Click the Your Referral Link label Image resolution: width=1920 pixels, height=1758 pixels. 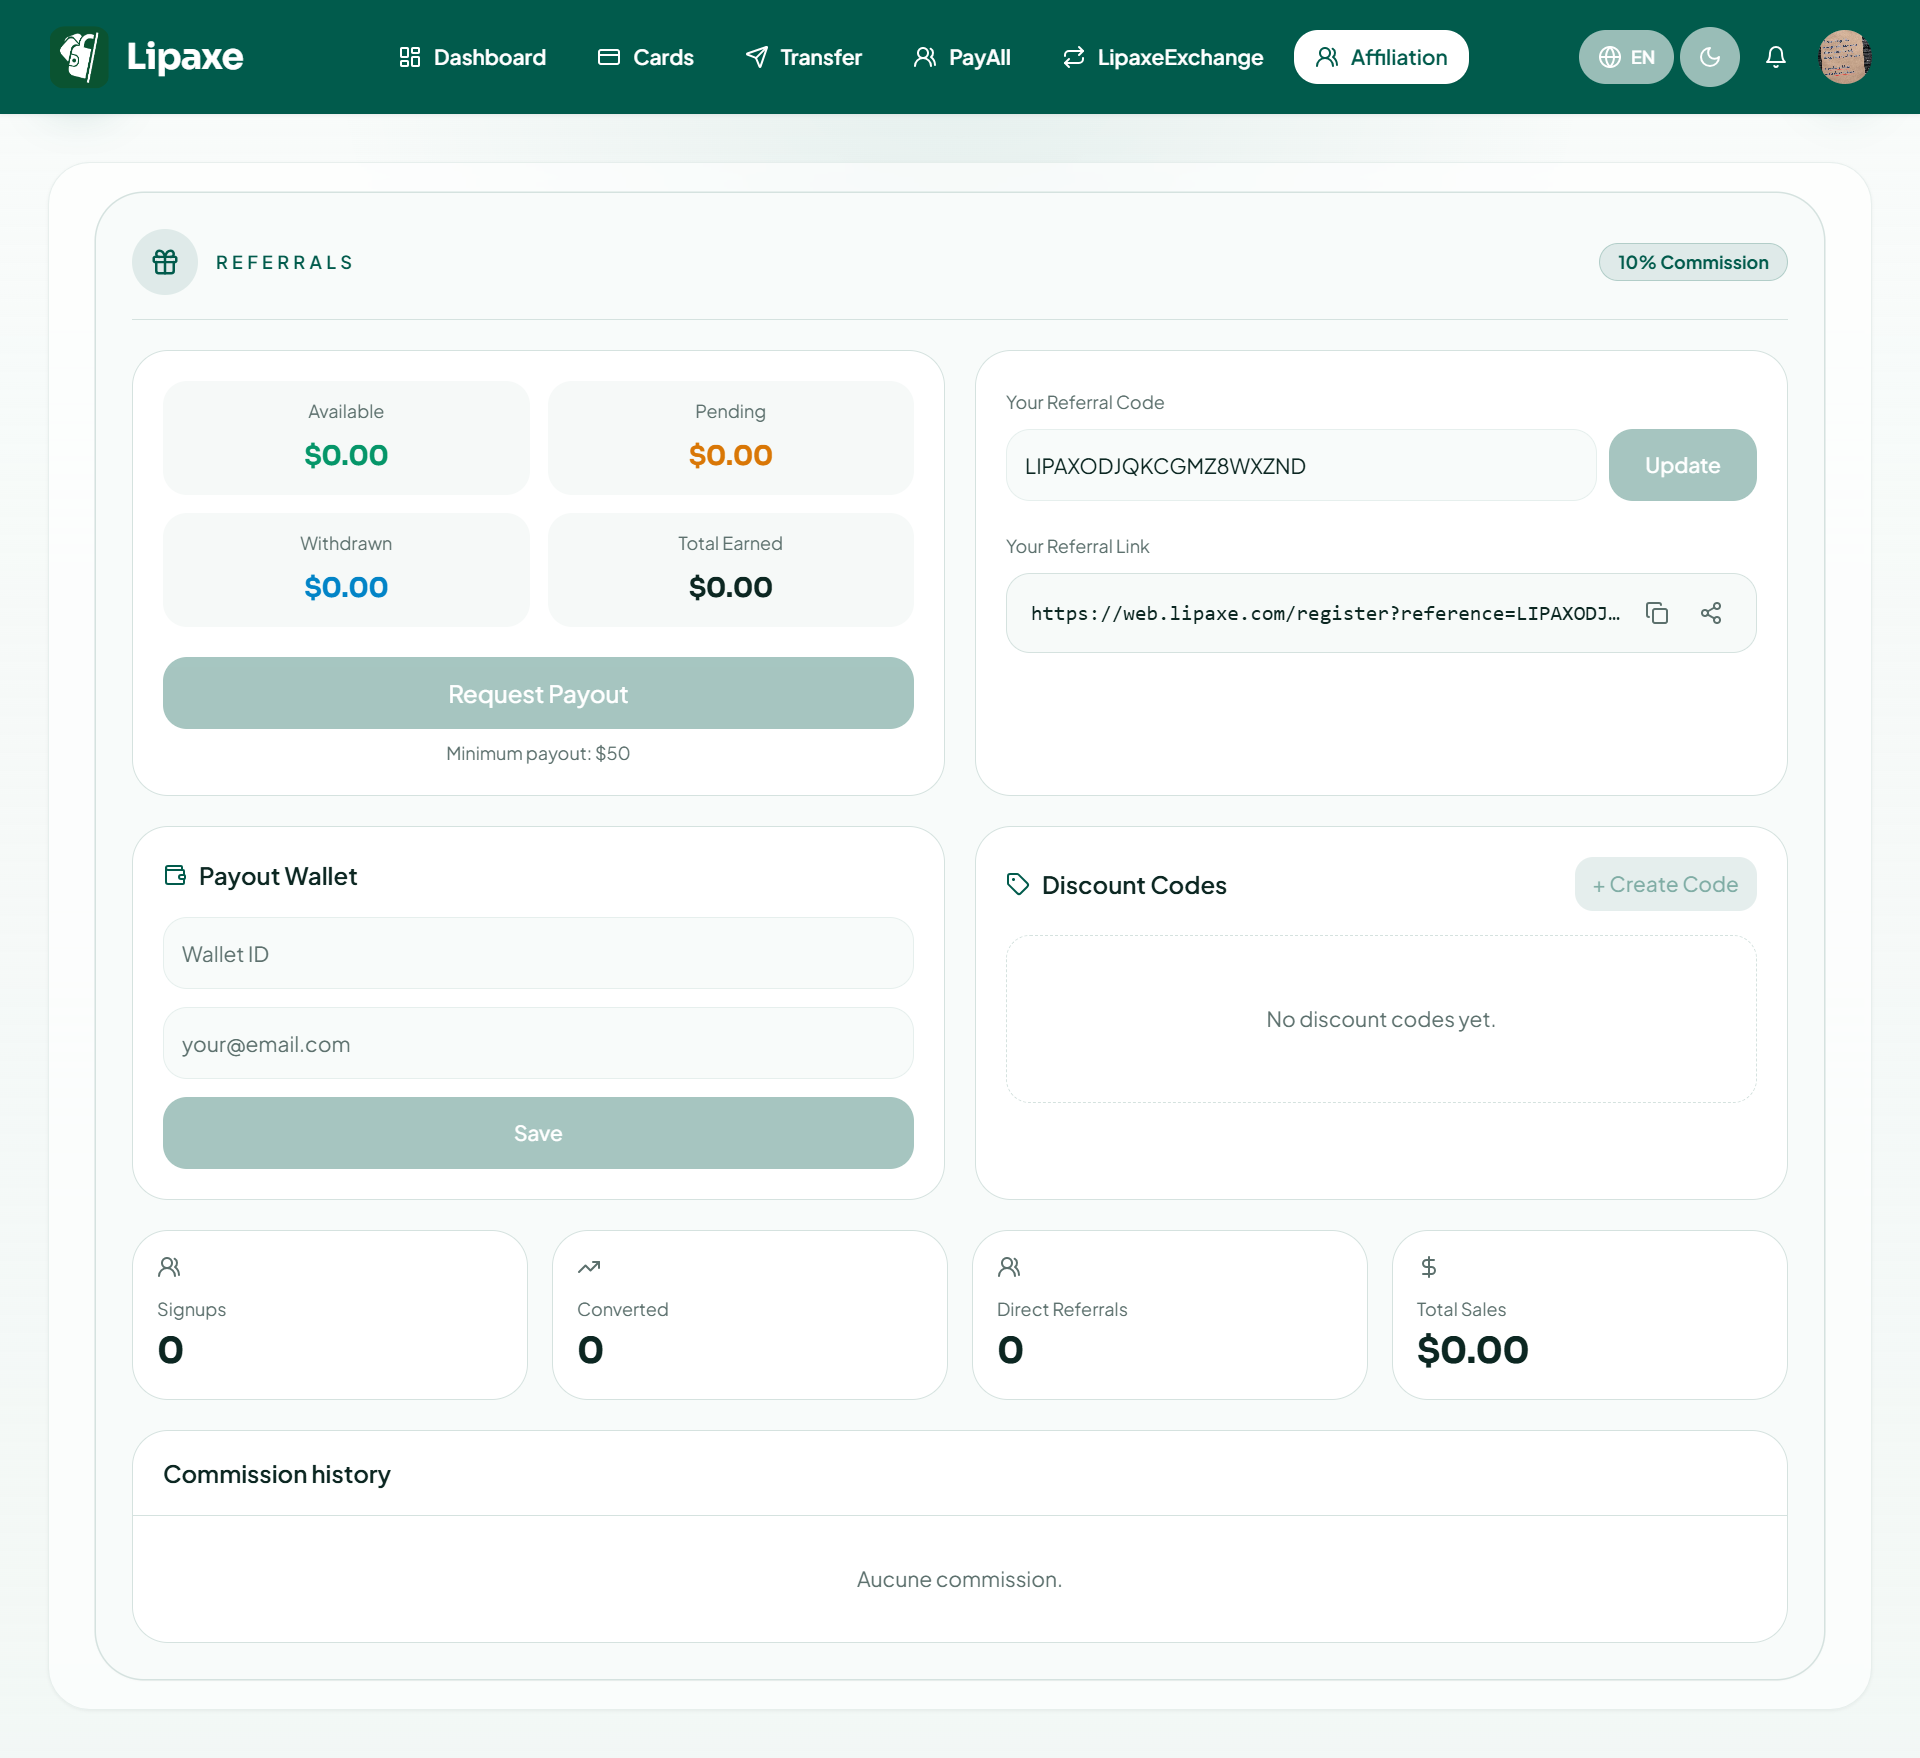tap(1078, 546)
